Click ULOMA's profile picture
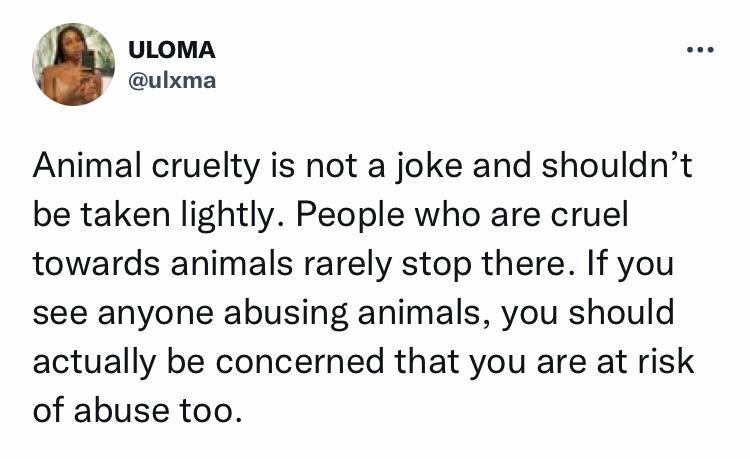 pos(73,64)
